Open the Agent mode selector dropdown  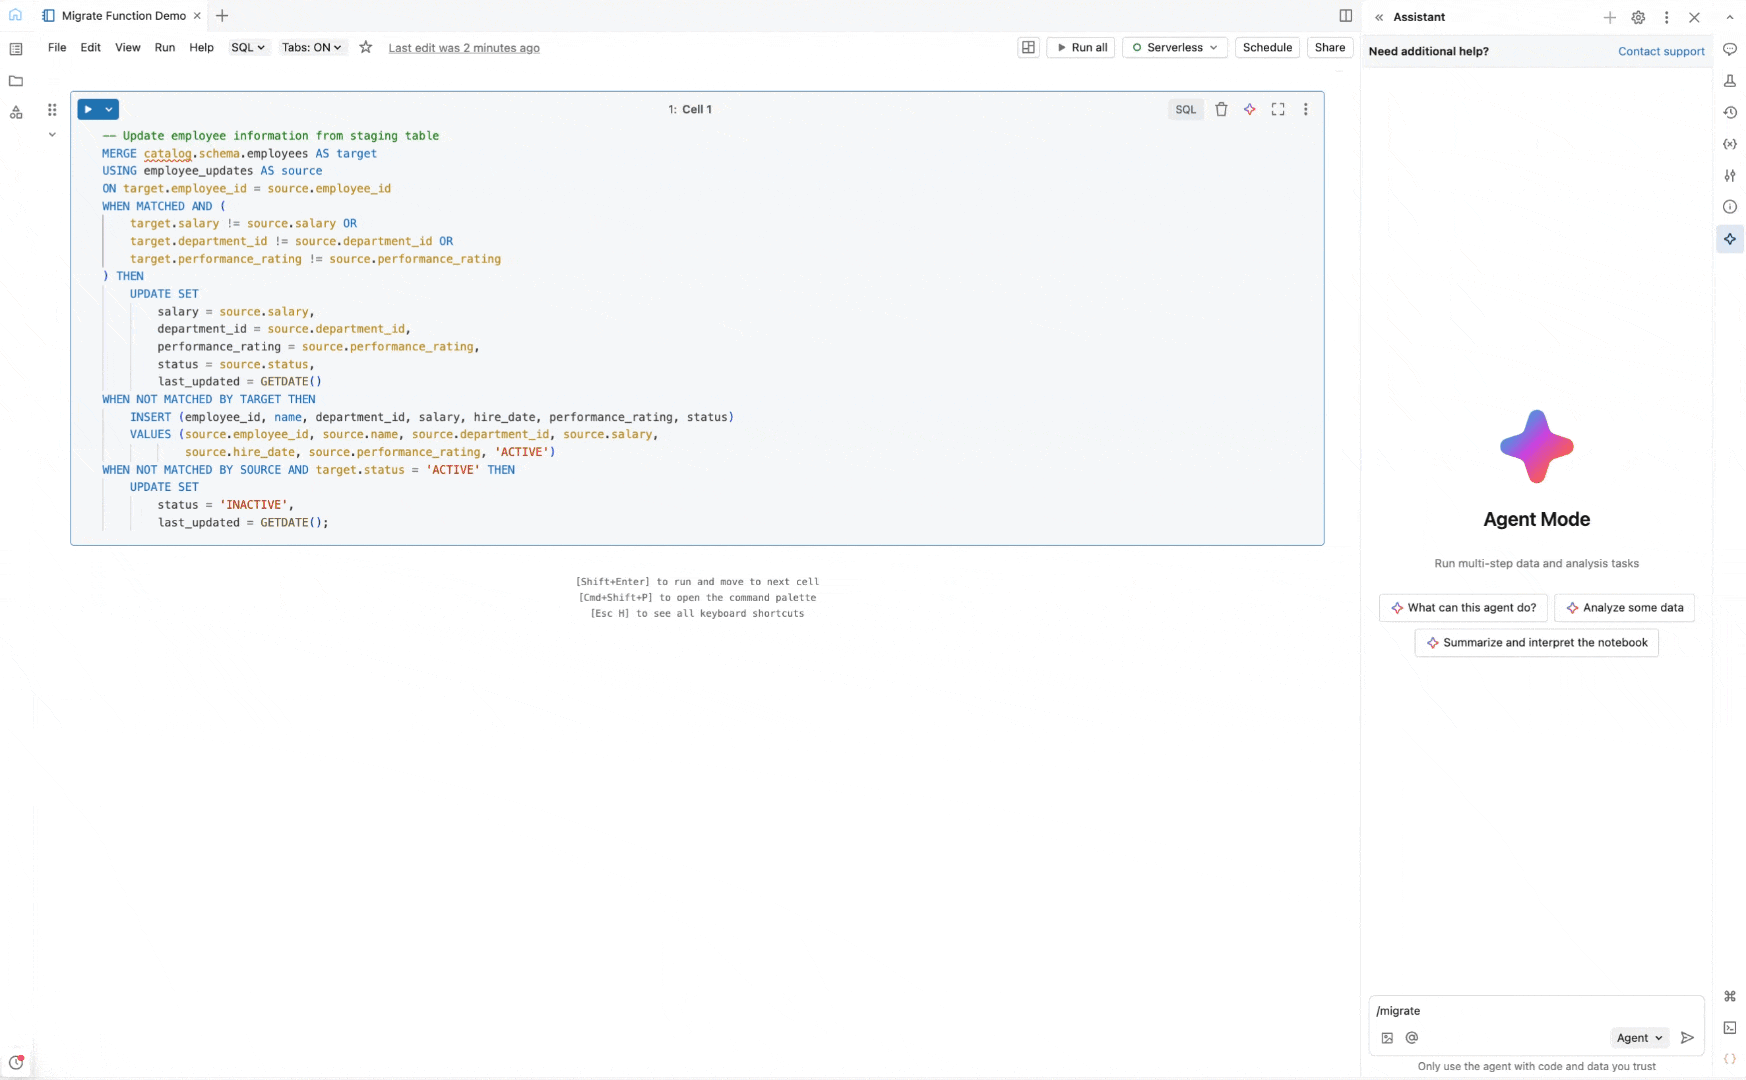(1638, 1038)
